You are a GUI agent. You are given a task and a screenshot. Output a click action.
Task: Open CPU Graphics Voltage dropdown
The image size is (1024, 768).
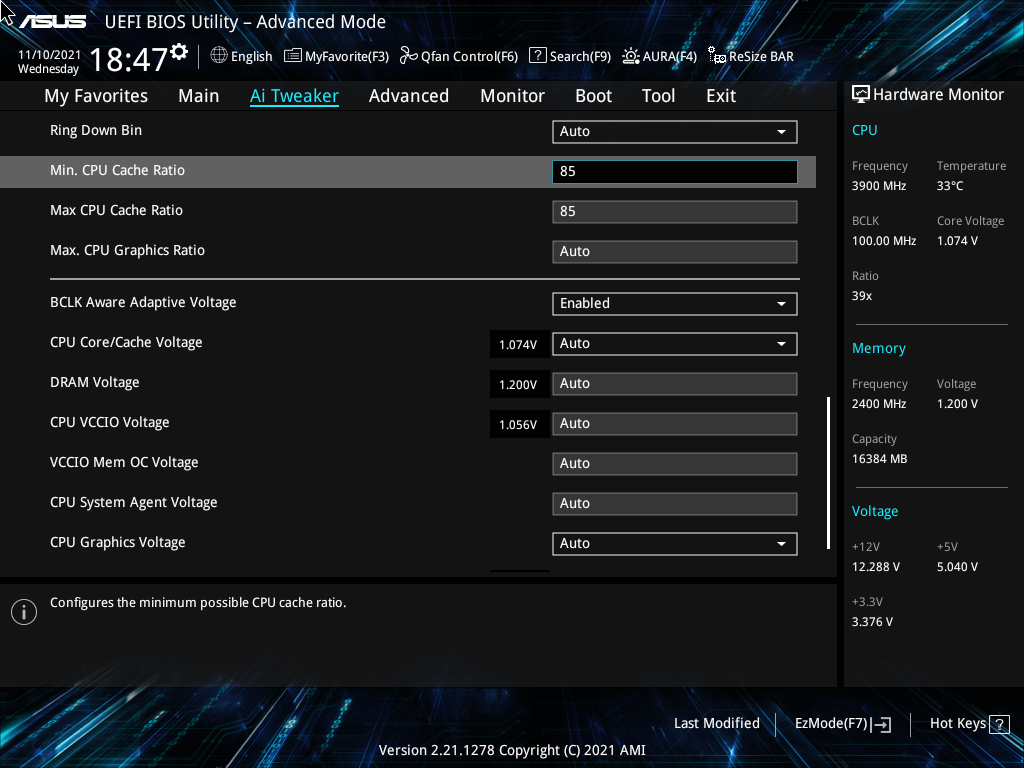tap(675, 543)
